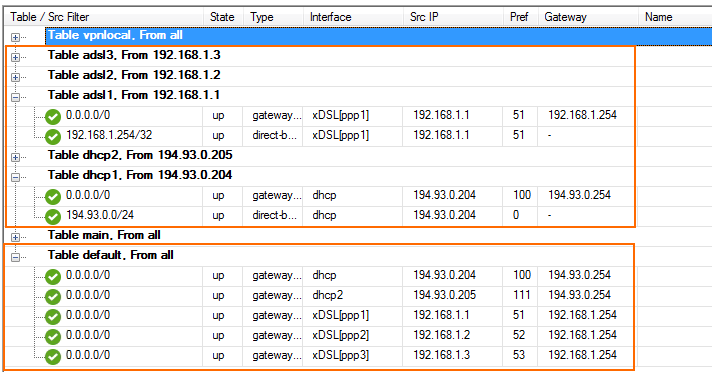Click green check icon beside 192.168.1.254/32
This screenshot has height=372, width=712.
(53, 137)
